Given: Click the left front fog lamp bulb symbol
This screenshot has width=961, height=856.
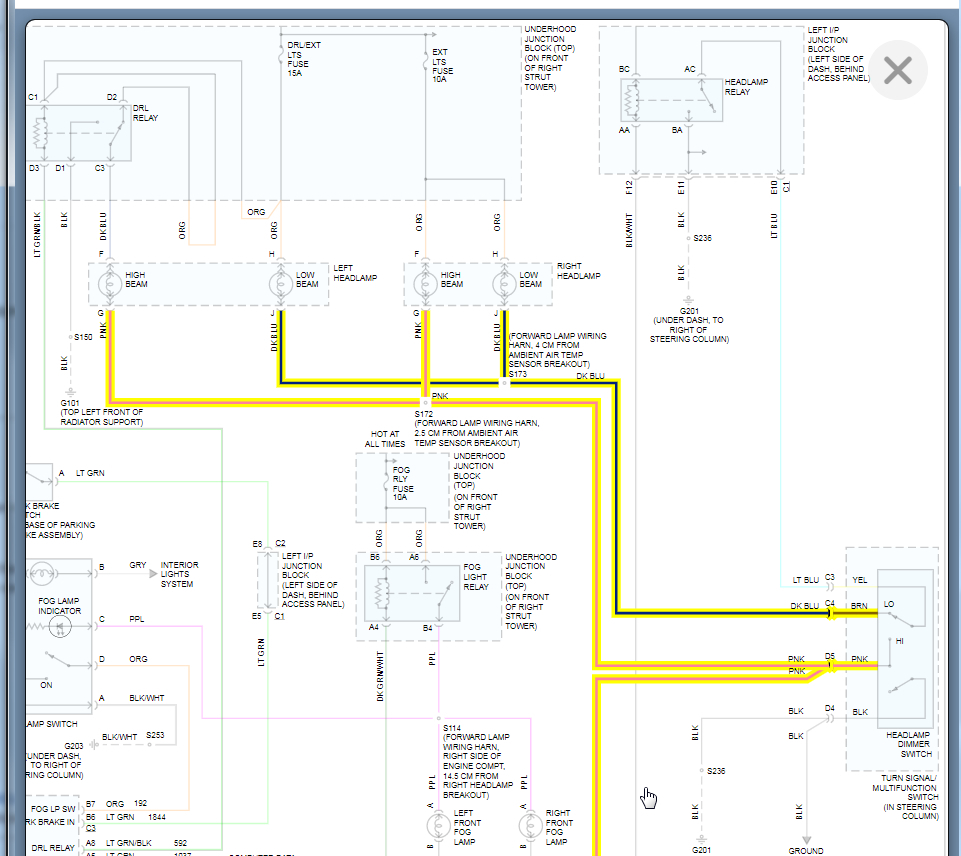Looking at the screenshot, I should point(439,826).
